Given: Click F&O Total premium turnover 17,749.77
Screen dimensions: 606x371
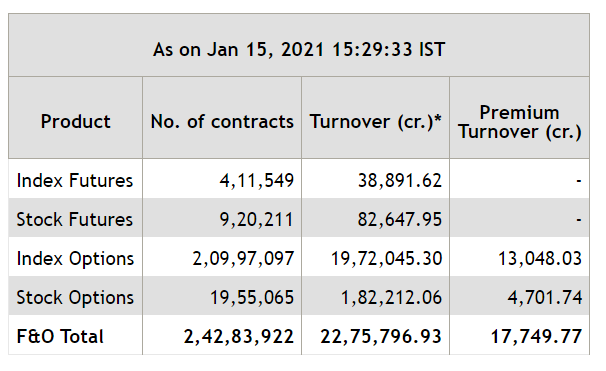Looking at the screenshot, I should pos(536,336).
